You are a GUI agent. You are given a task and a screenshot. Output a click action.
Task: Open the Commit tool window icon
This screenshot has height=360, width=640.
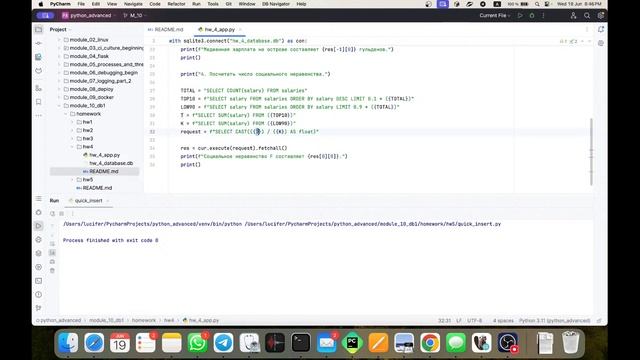[38, 43]
